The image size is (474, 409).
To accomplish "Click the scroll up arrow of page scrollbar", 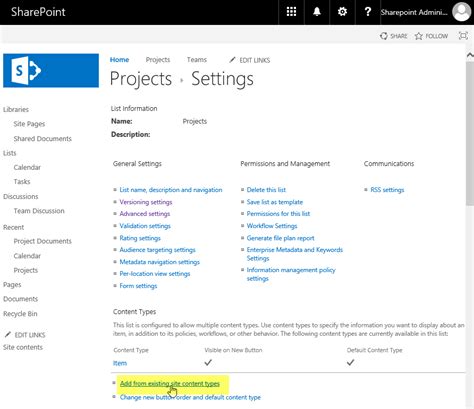I will tap(470, 55).
